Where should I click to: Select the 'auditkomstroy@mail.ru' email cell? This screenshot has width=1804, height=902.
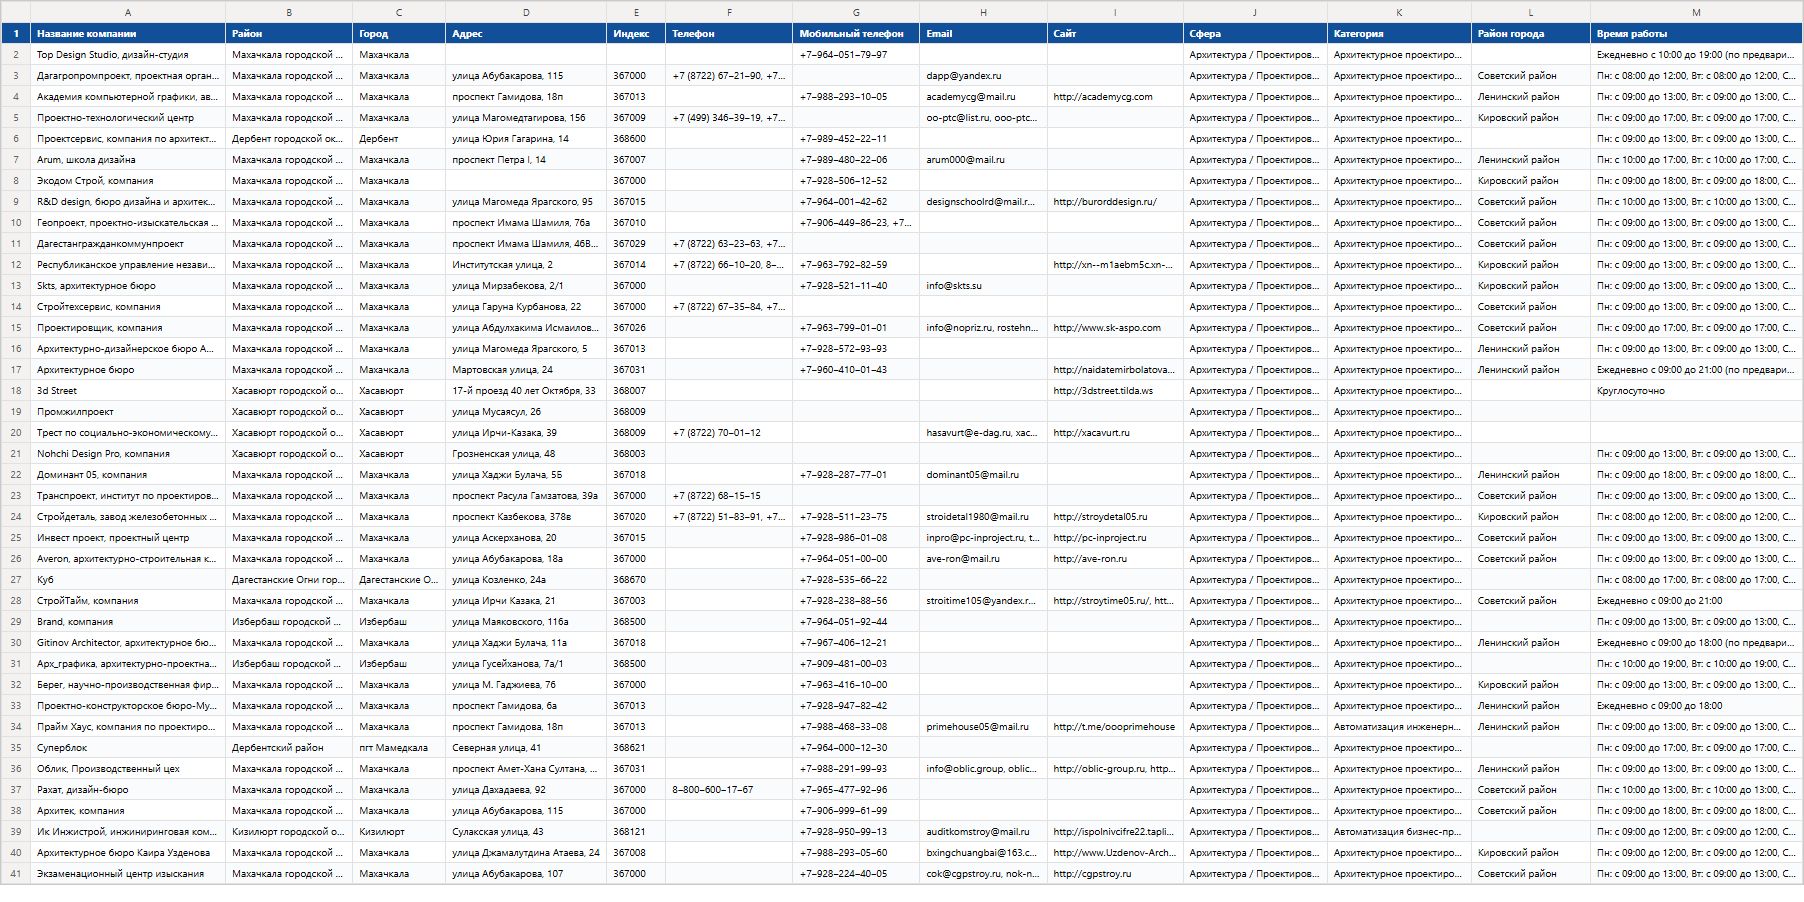[983, 832]
